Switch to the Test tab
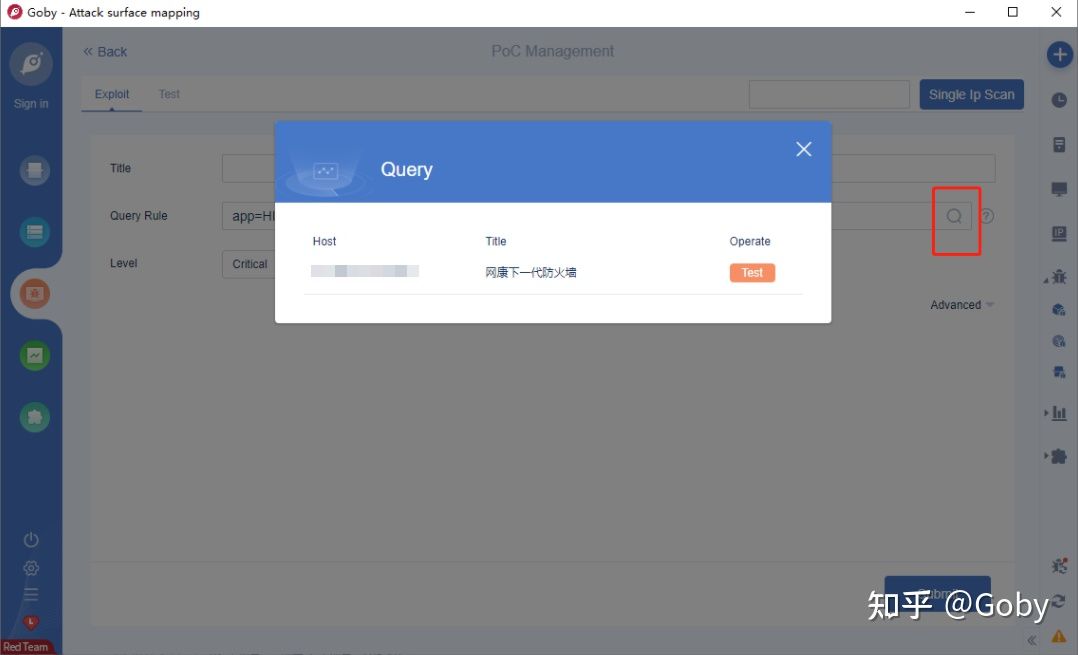Image resolution: width=1078 pixels, height=655 pixels. pos(169,94)
